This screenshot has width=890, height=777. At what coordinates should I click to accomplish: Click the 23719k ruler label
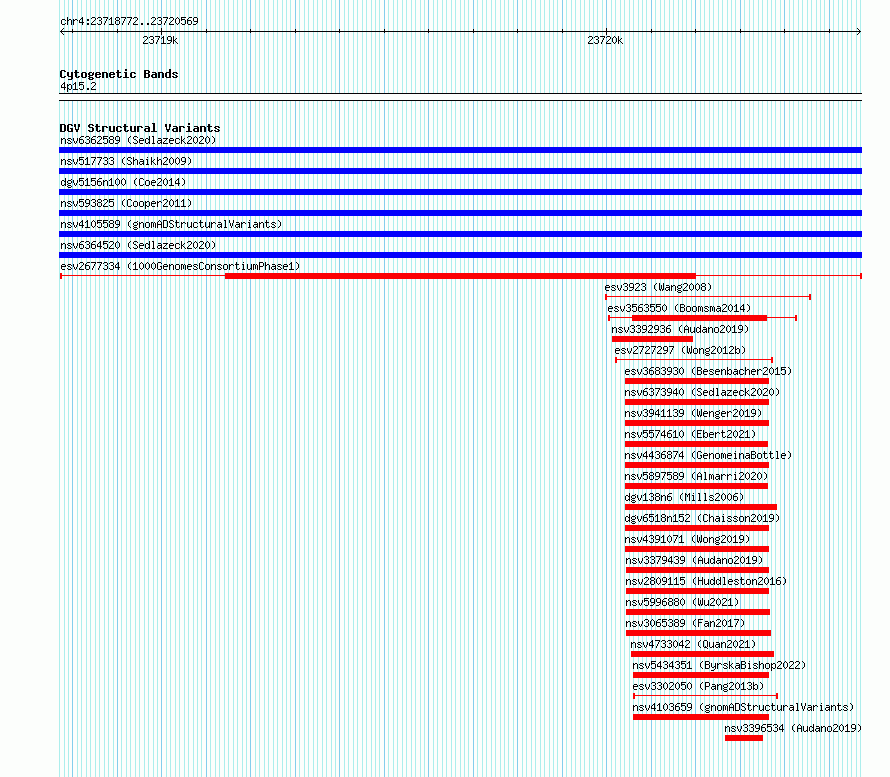click(160, 40)
